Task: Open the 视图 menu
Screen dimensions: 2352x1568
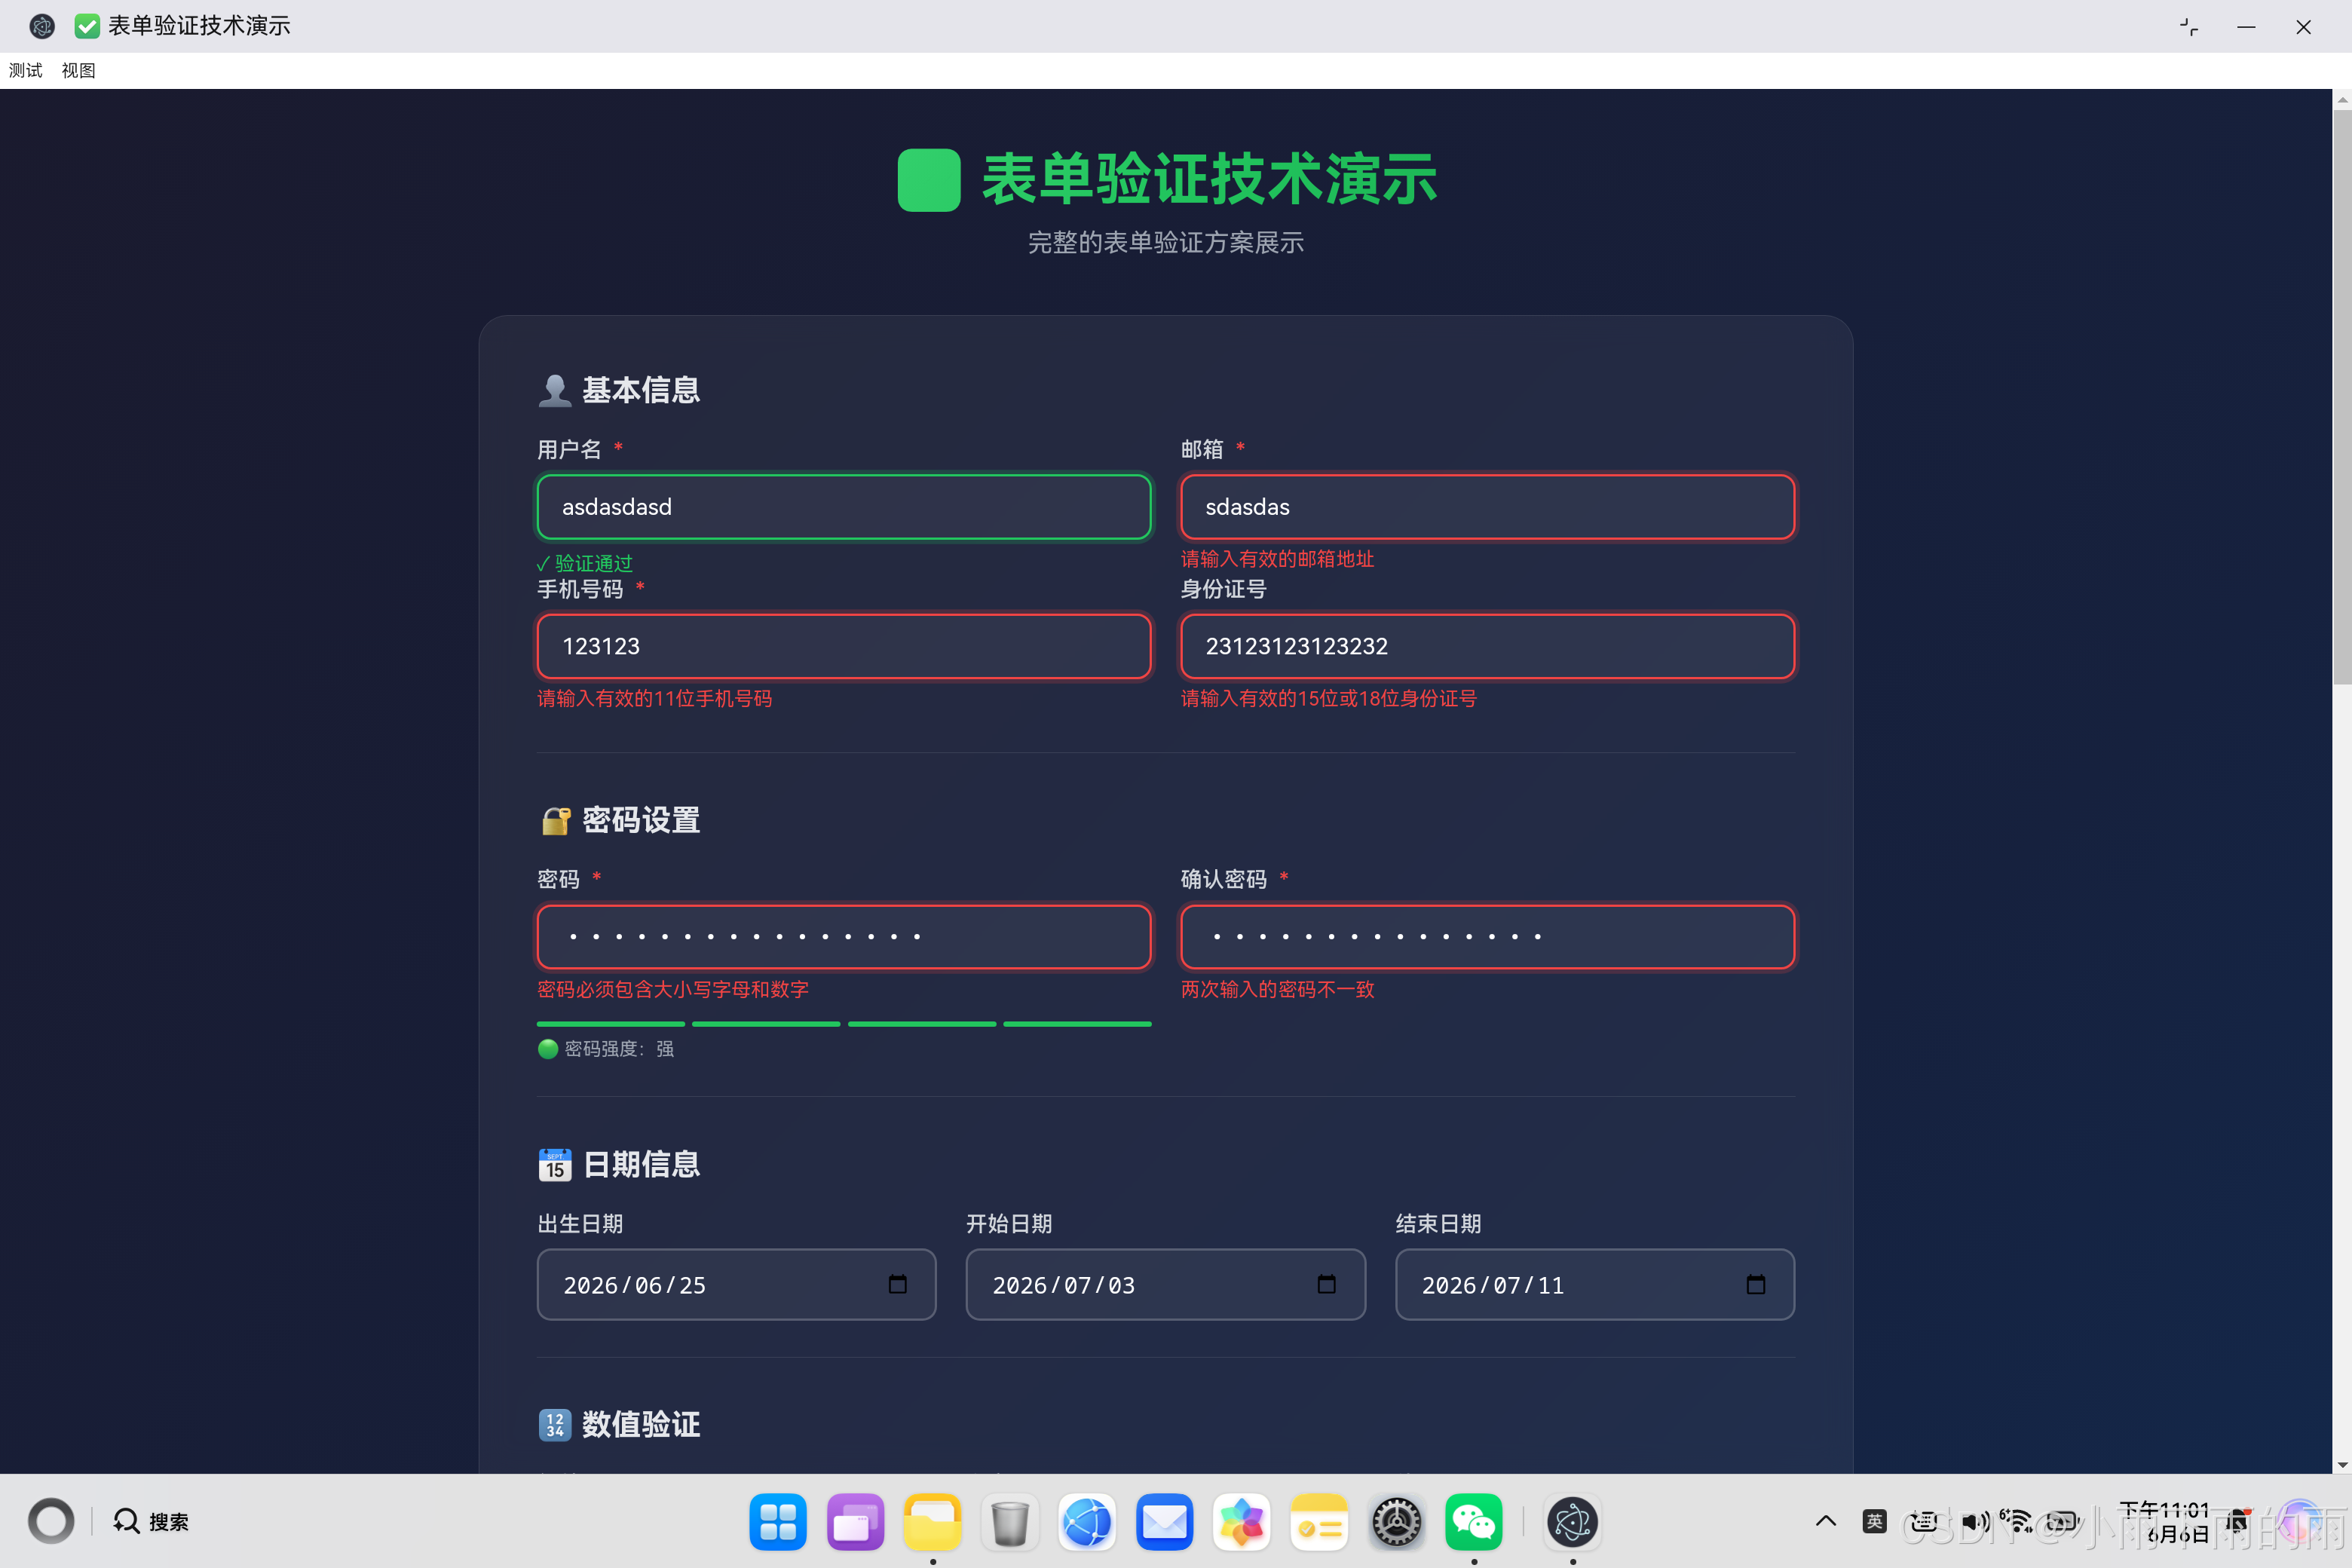Action: 78,70
